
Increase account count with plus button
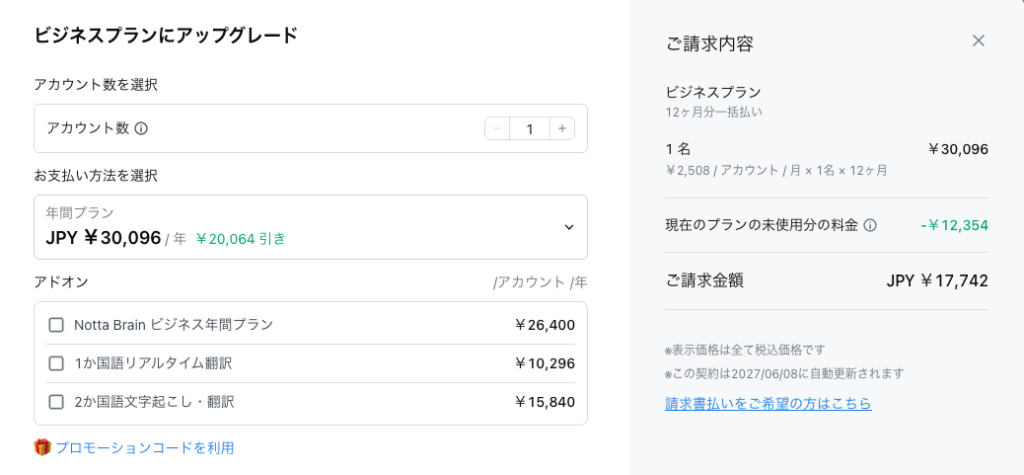click(x=562, y=129)
